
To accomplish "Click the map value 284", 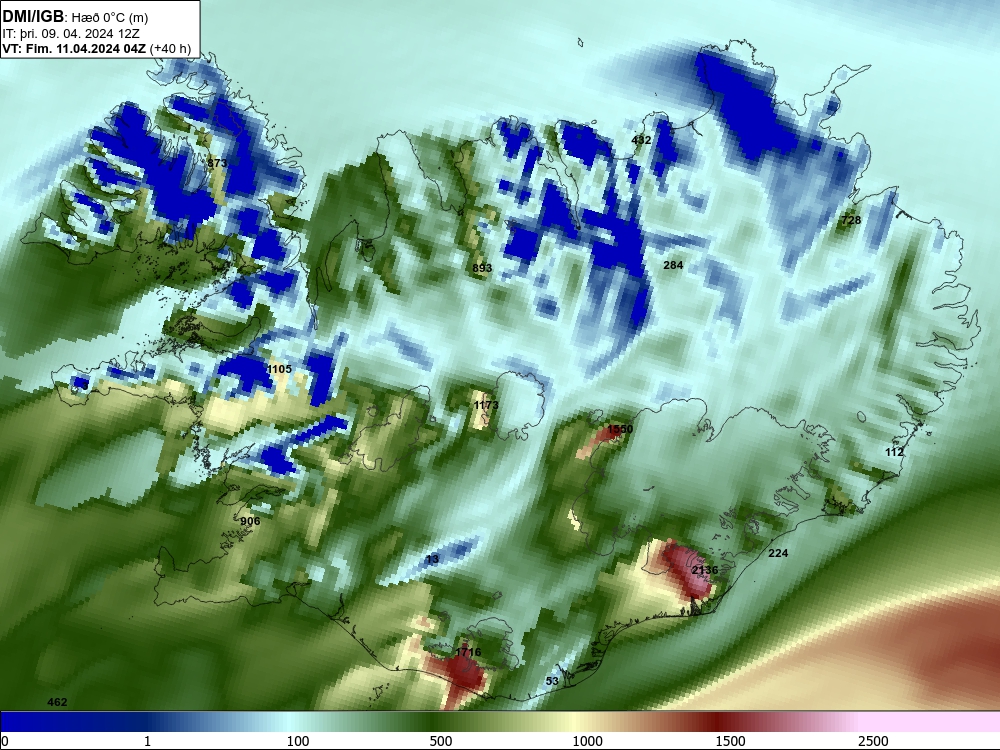I will (x=673, y=265).
